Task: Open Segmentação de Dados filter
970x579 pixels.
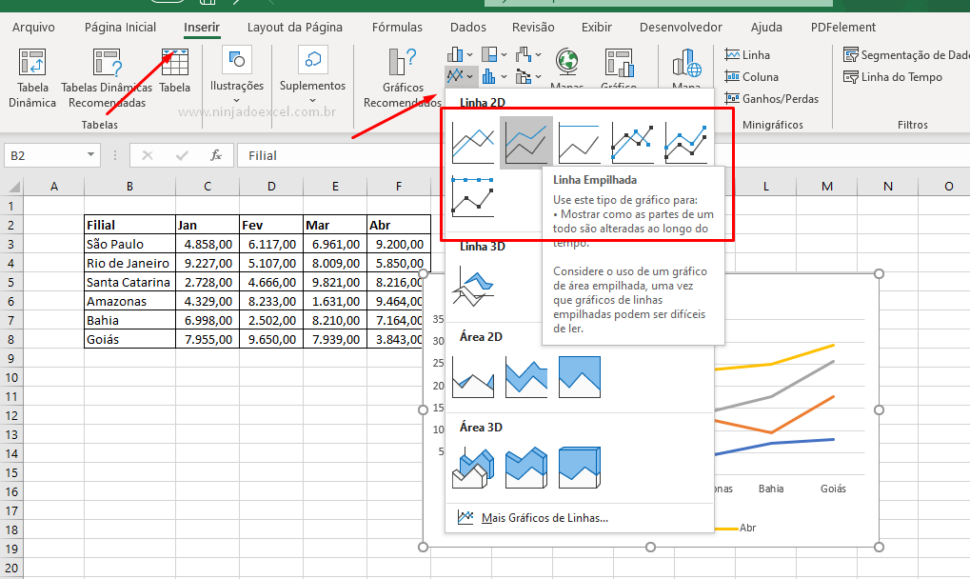Action: (892, 55)
